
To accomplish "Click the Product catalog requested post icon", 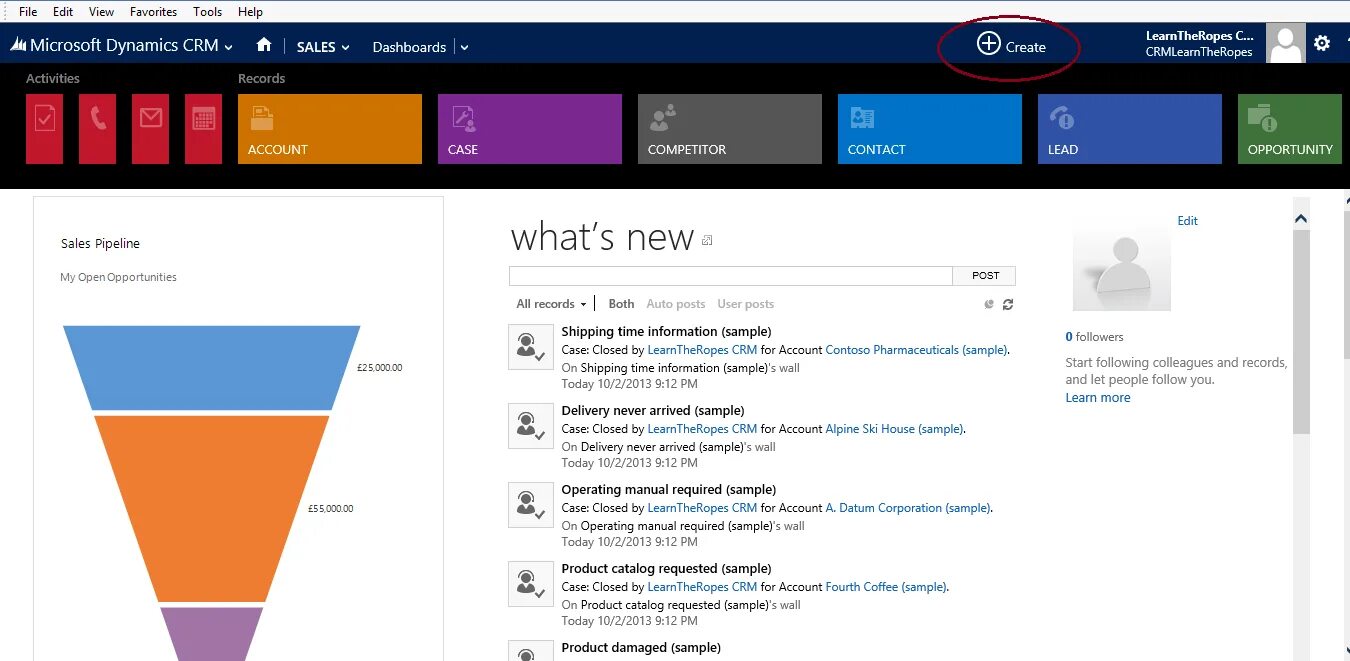I will pos(531,584).
